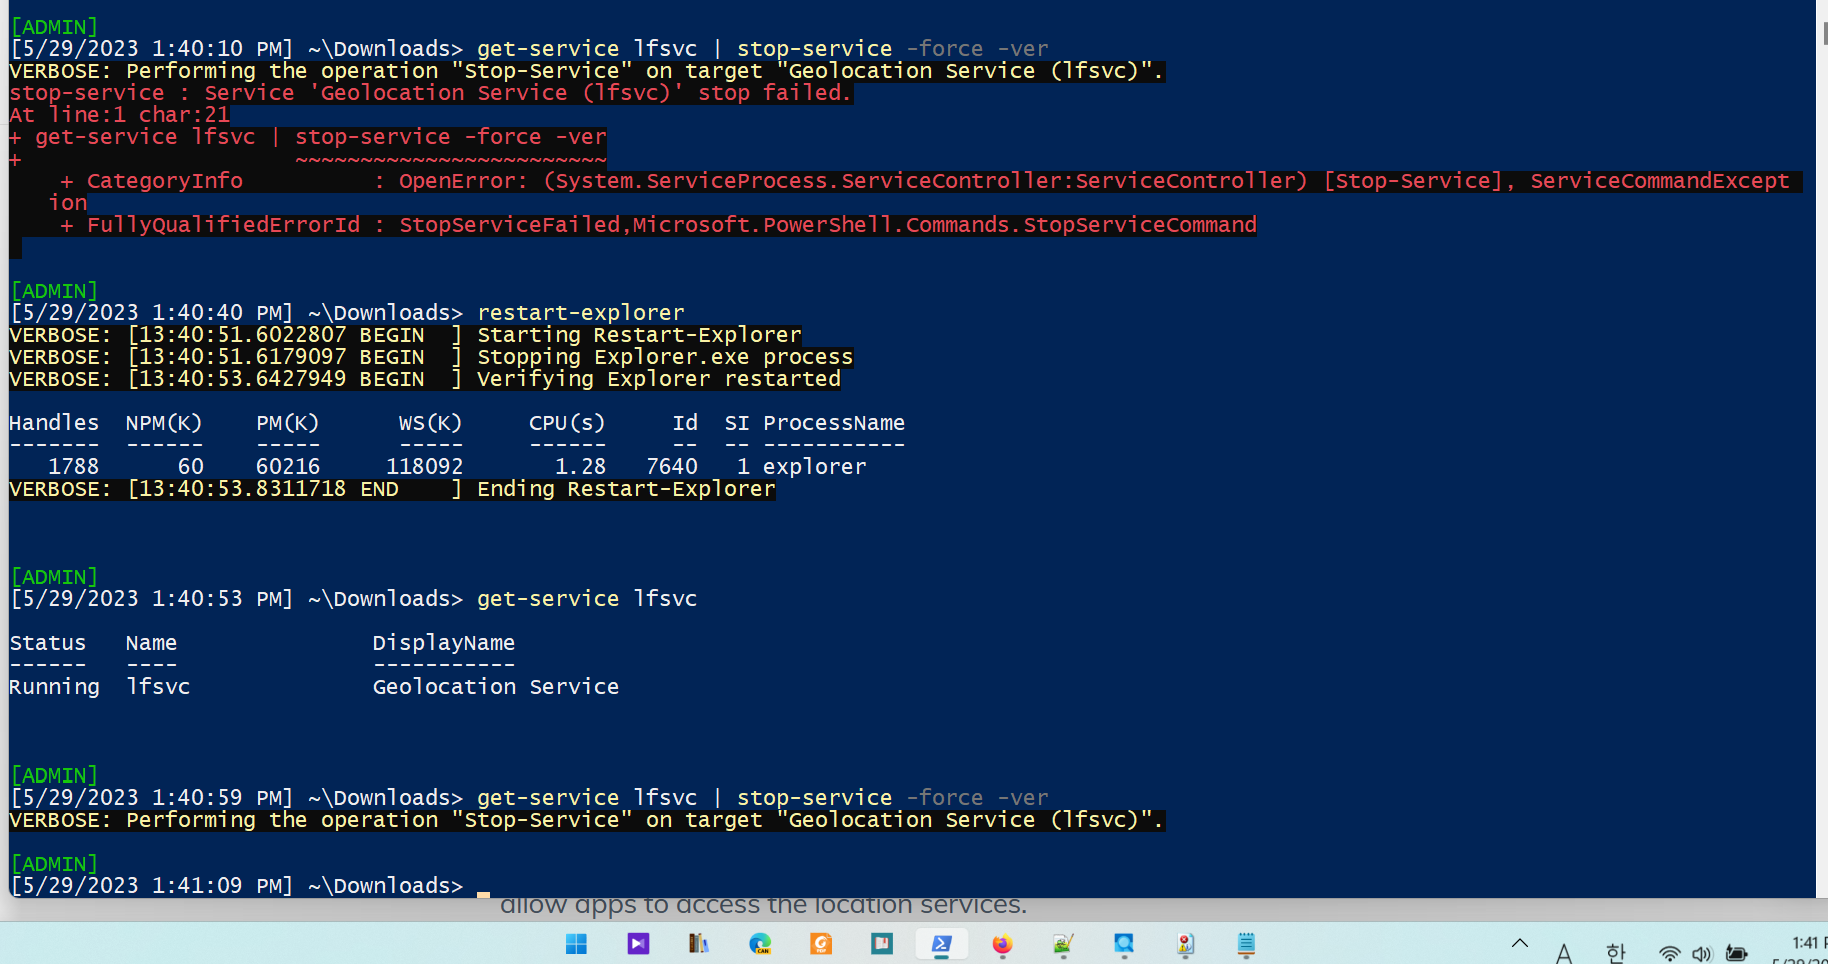Launch Visual Studio from the taskbar
1828x964 pixels.
pyautogui.click(x=638, y=944)
